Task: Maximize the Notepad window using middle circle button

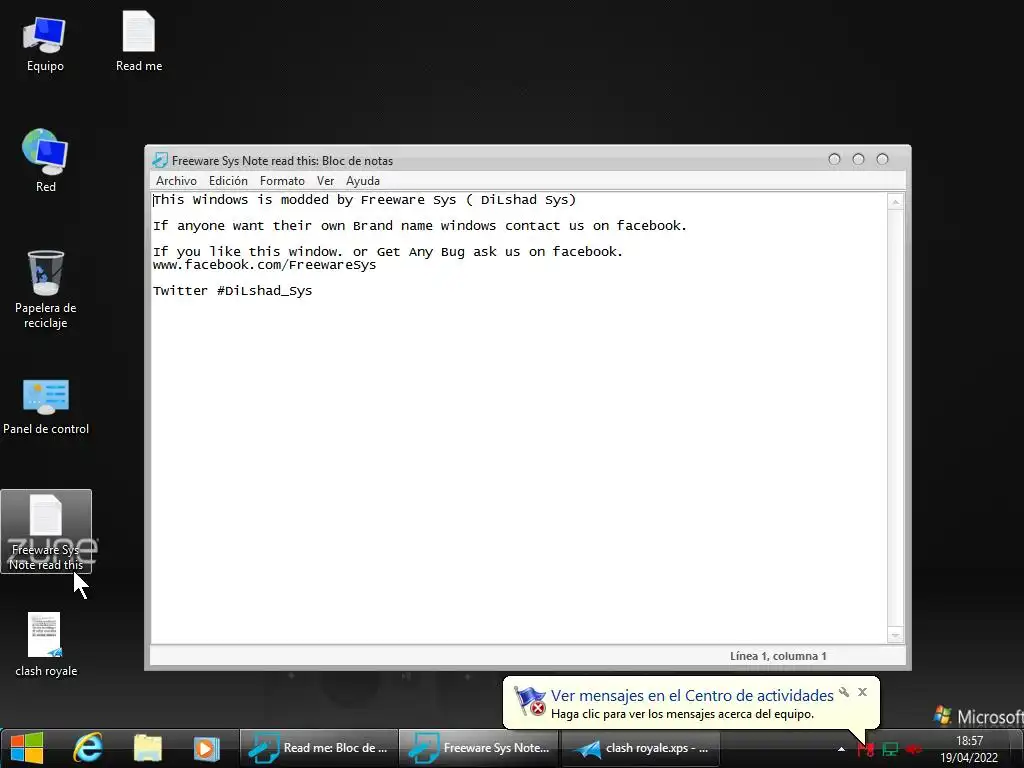Action: [x=858, y=159]
